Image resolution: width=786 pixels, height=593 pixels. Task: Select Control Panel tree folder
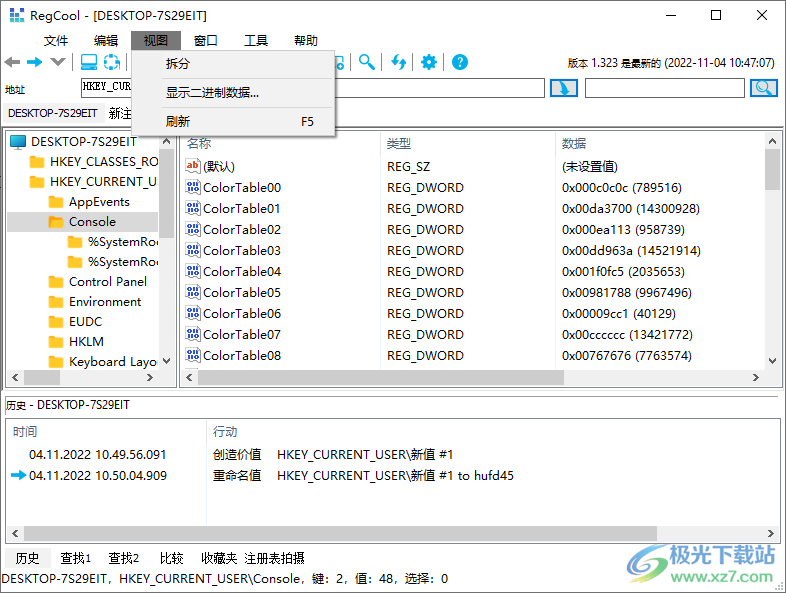point(108,282)
